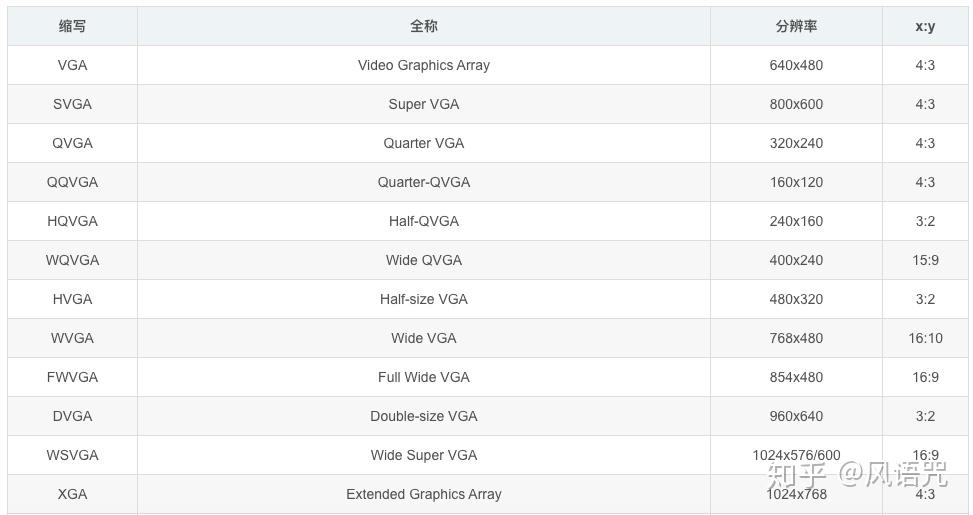Screen dimensions: 973x515
Task: Click the SVGA abbreviation cell
Action: (72, 104)
